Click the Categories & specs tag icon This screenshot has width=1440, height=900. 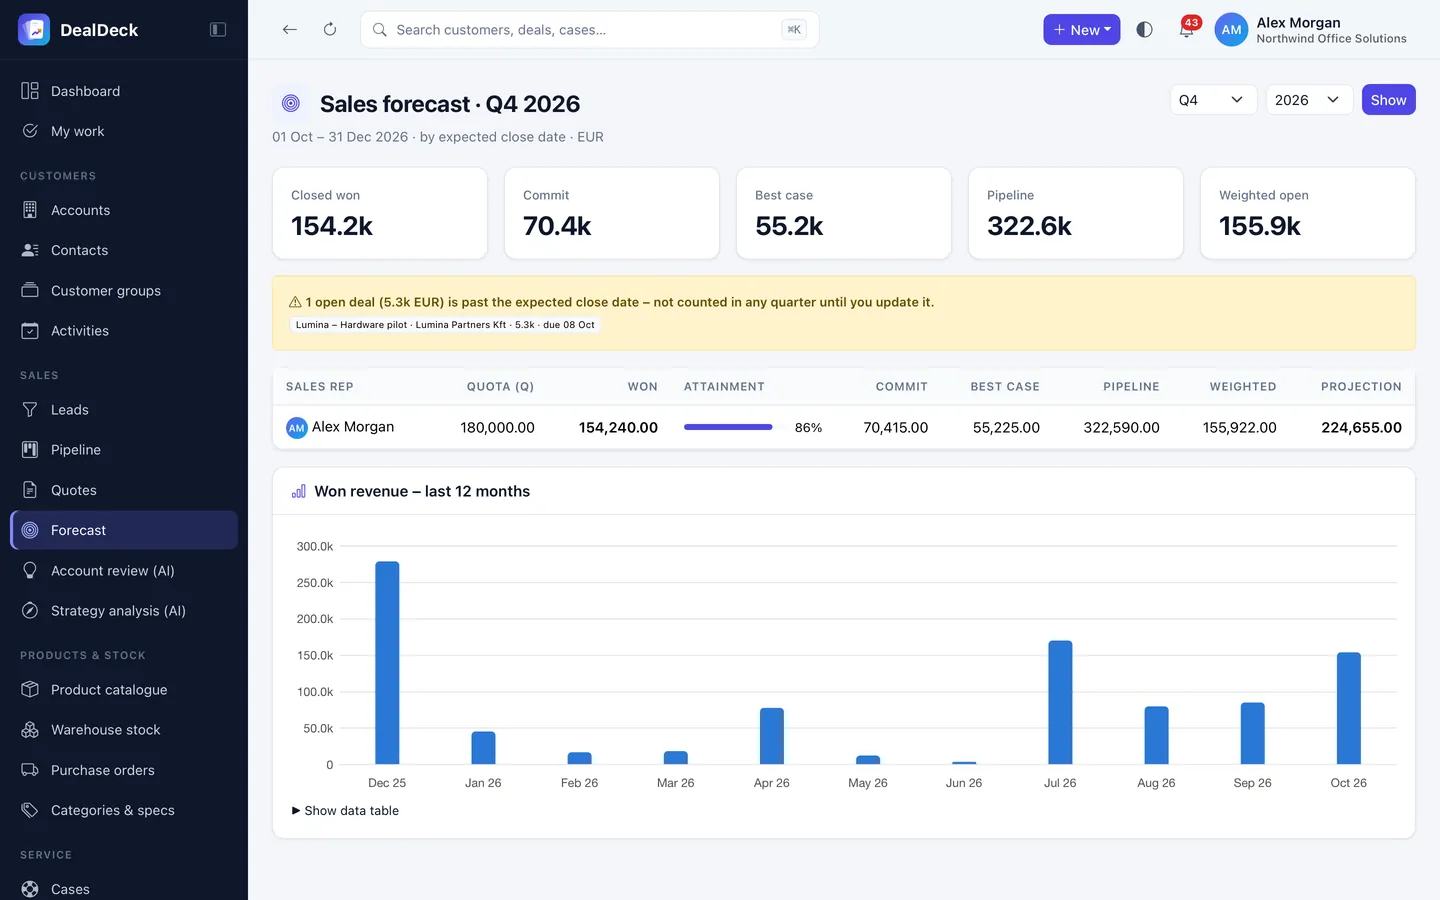pos(30,810)
